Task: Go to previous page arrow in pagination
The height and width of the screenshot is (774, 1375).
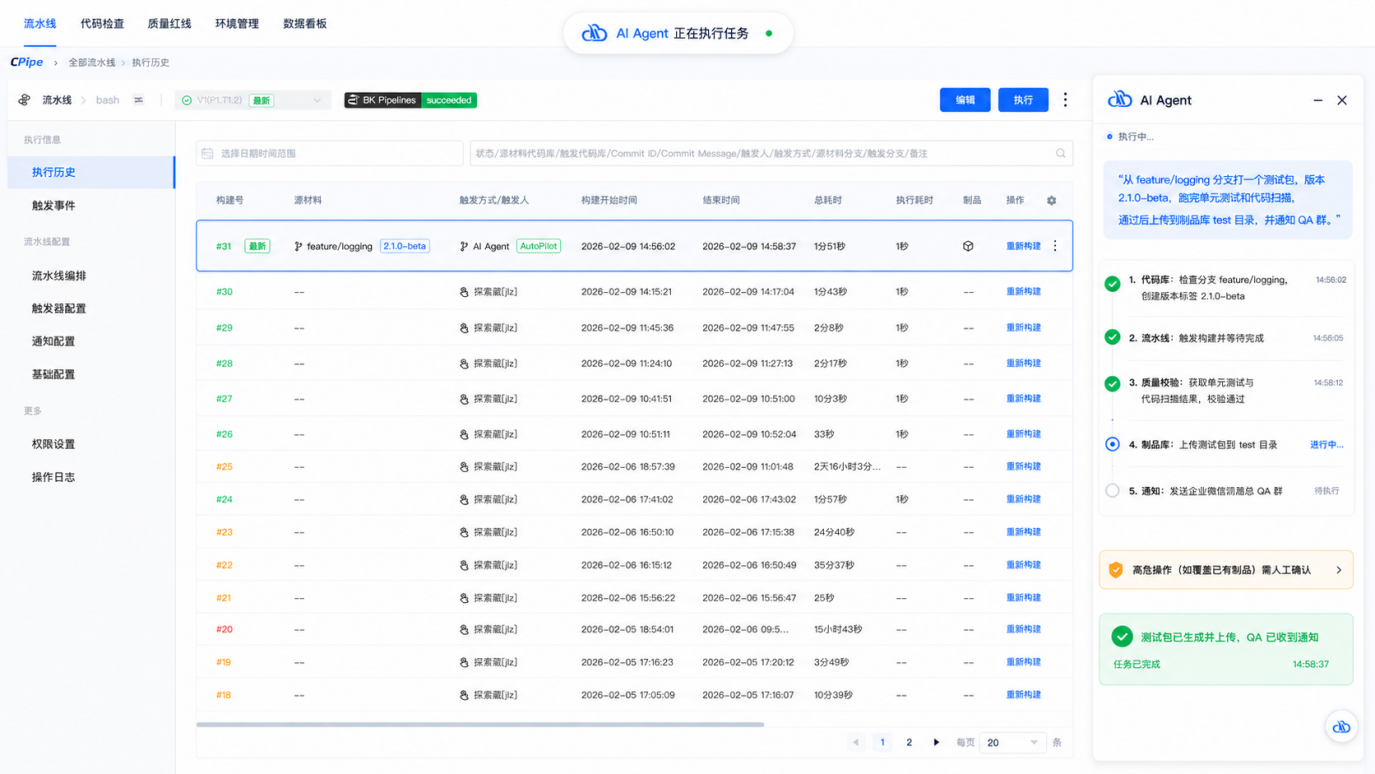Action: pyautogui.click(x=855, y=742)
